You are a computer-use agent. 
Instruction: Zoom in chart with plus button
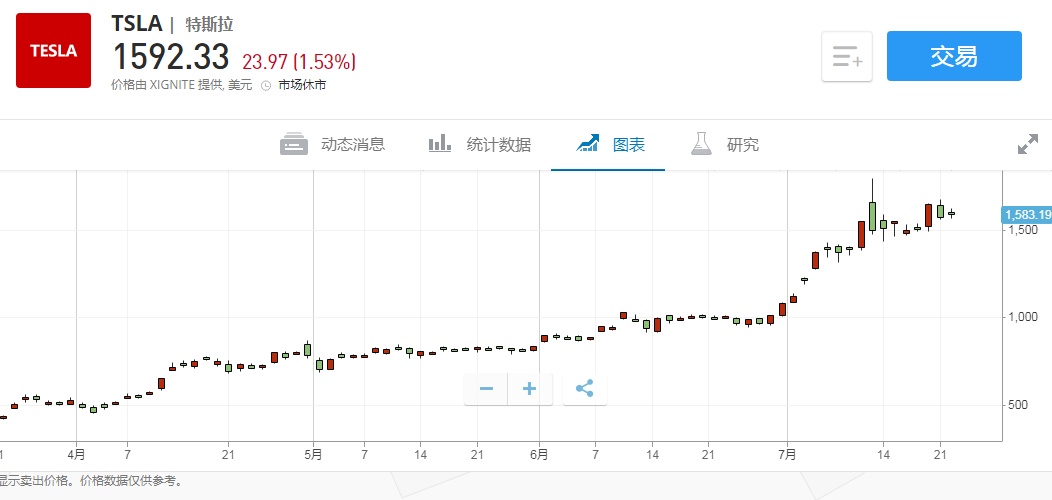[530, 389]
